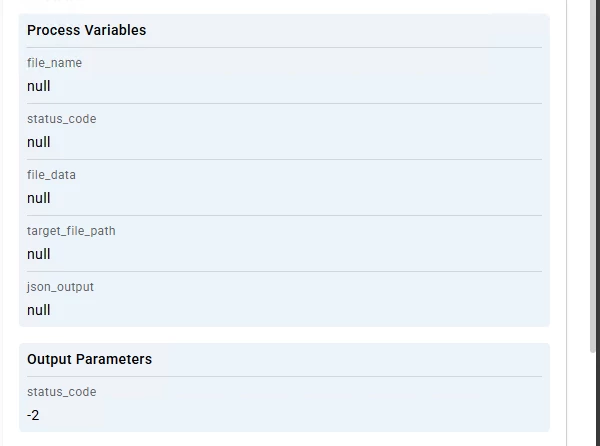Viewport: 600px width, 446px height.
Task: Click the -2 output status value
Action: tap(33, 415)
